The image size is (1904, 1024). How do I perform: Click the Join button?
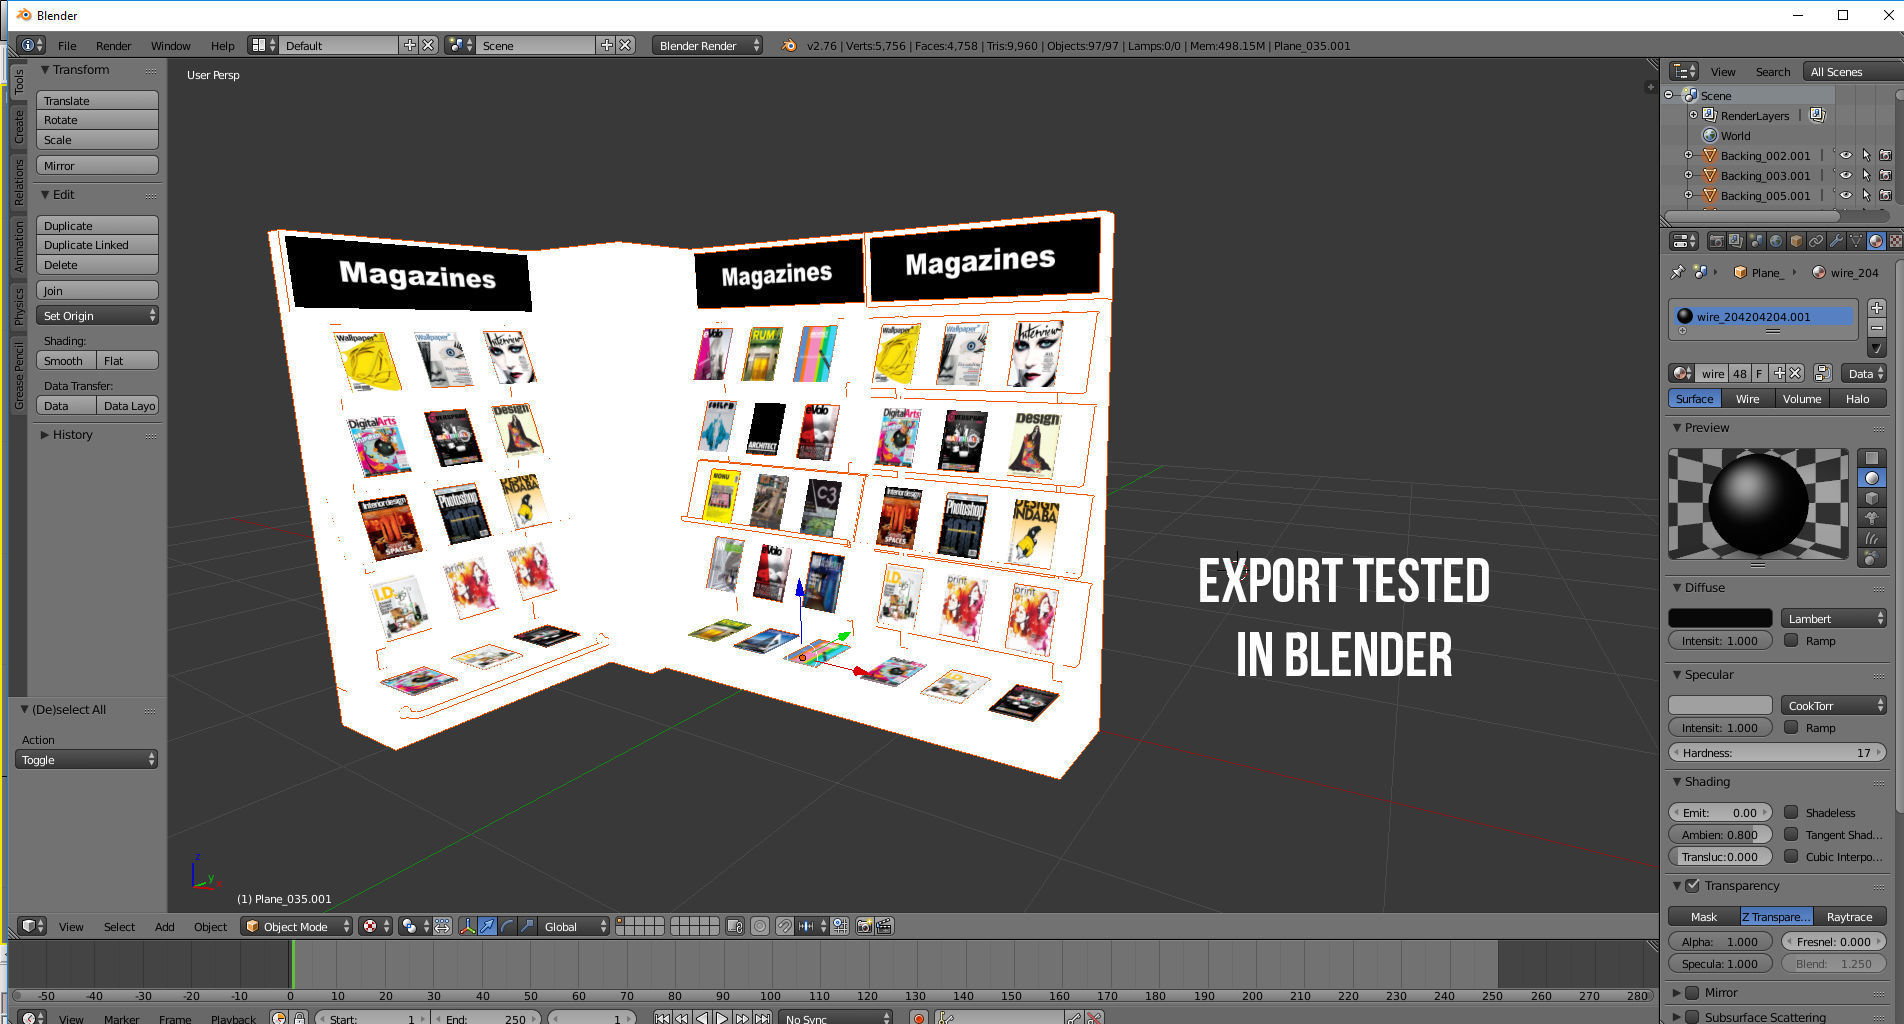tap(97, 290)
